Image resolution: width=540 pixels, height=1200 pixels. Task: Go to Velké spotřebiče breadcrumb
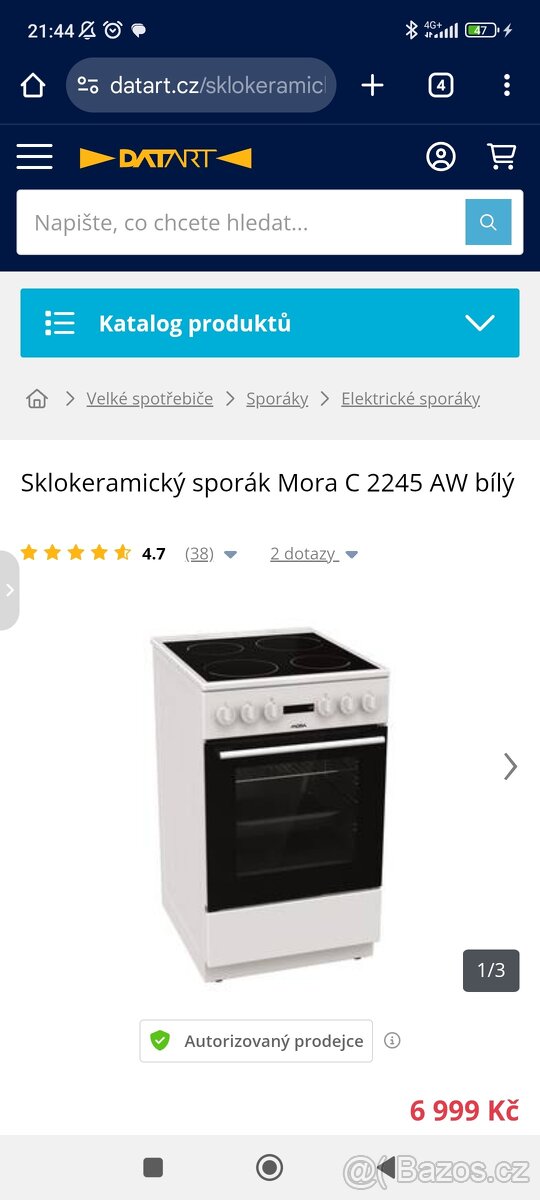(150, 399)
